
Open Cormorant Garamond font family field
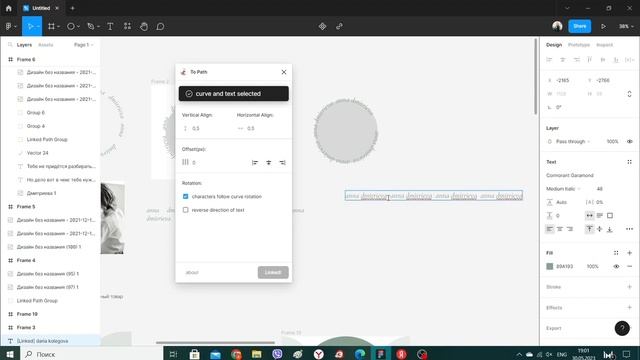coord(570,176)
